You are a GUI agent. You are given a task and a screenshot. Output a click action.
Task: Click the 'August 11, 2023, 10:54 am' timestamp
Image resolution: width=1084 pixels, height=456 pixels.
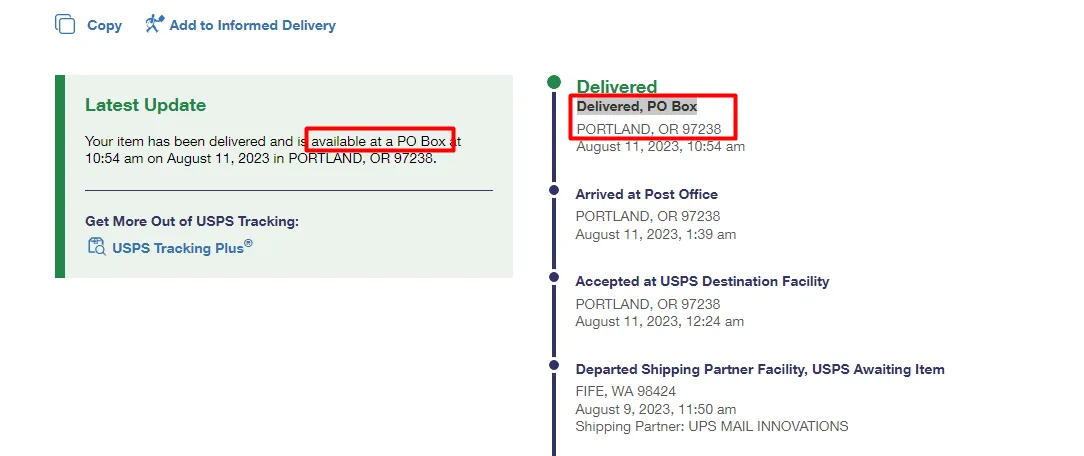pos(660,147)
